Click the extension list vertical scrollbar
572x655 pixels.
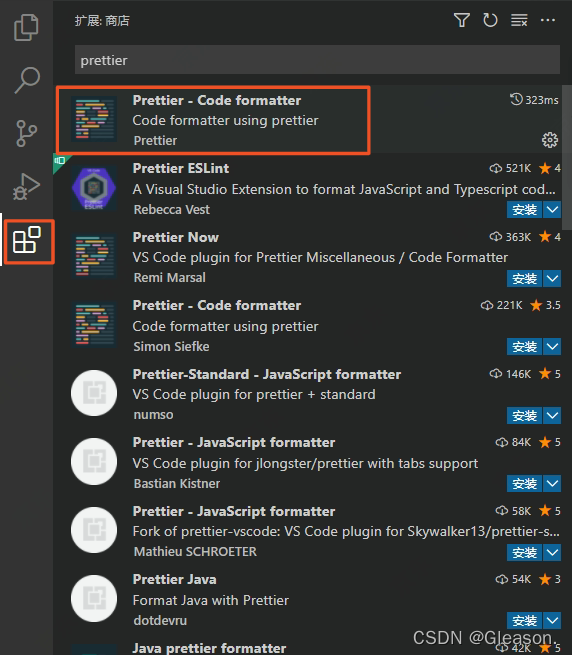point(567,157)
